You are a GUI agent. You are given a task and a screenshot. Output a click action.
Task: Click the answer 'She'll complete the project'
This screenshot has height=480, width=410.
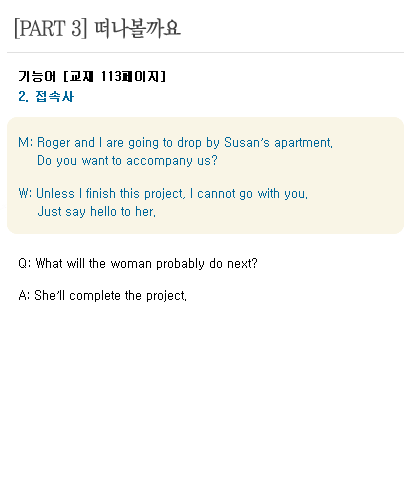pos(111,296)
